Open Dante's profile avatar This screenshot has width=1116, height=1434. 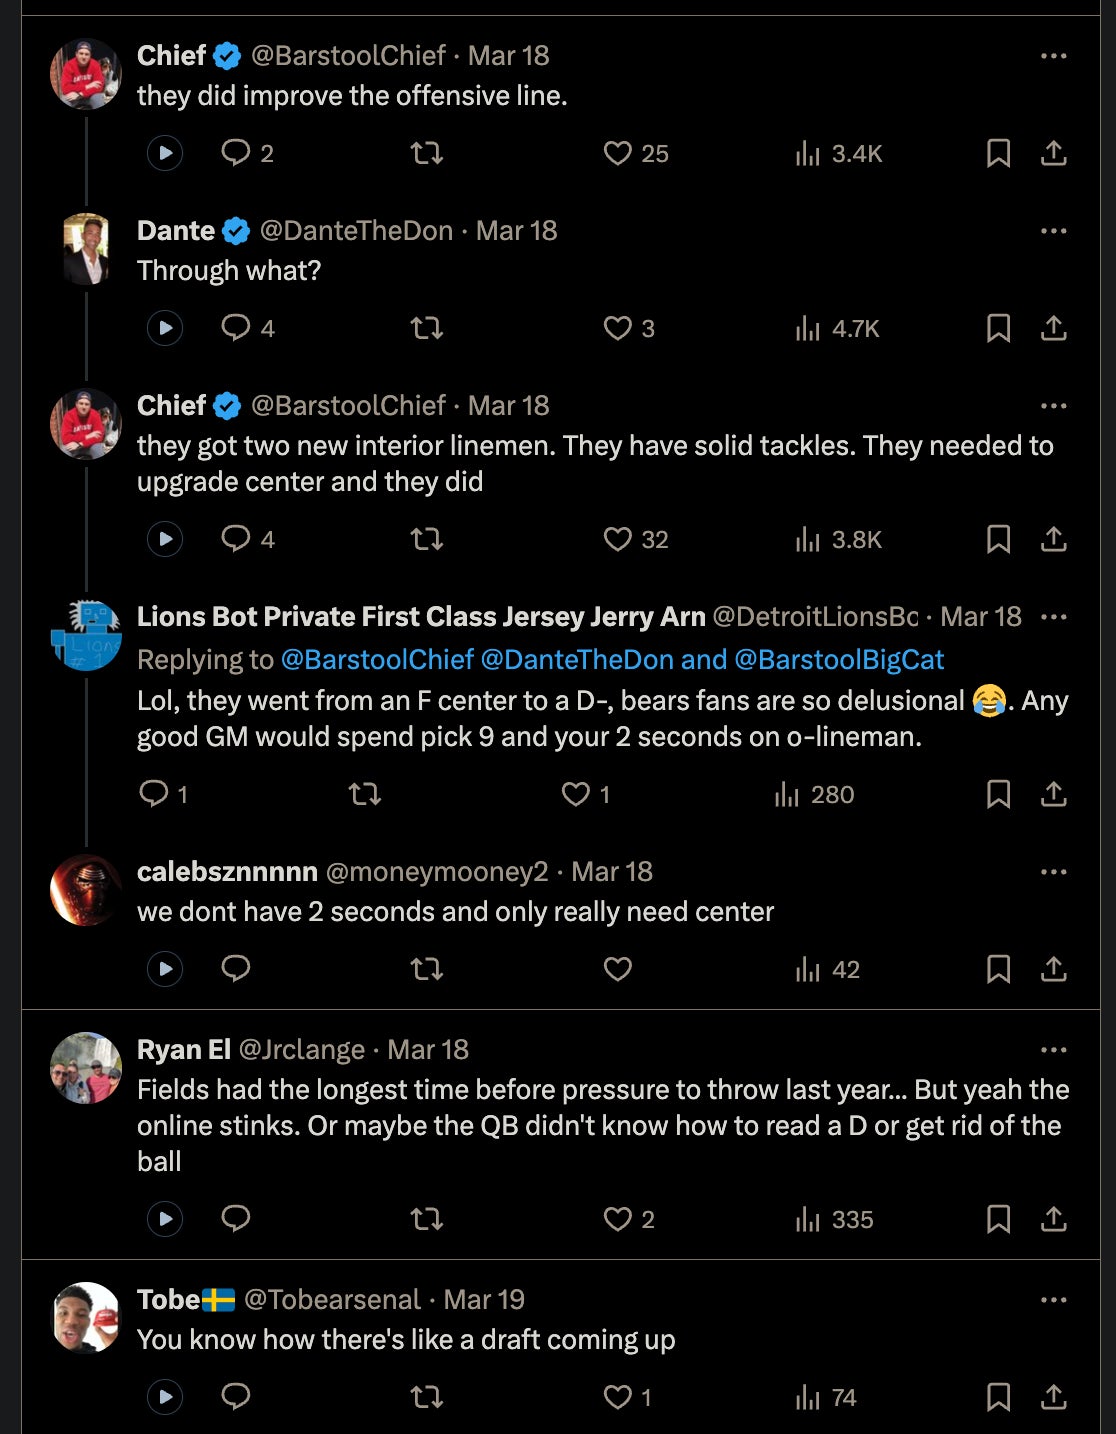pos(86,250)
